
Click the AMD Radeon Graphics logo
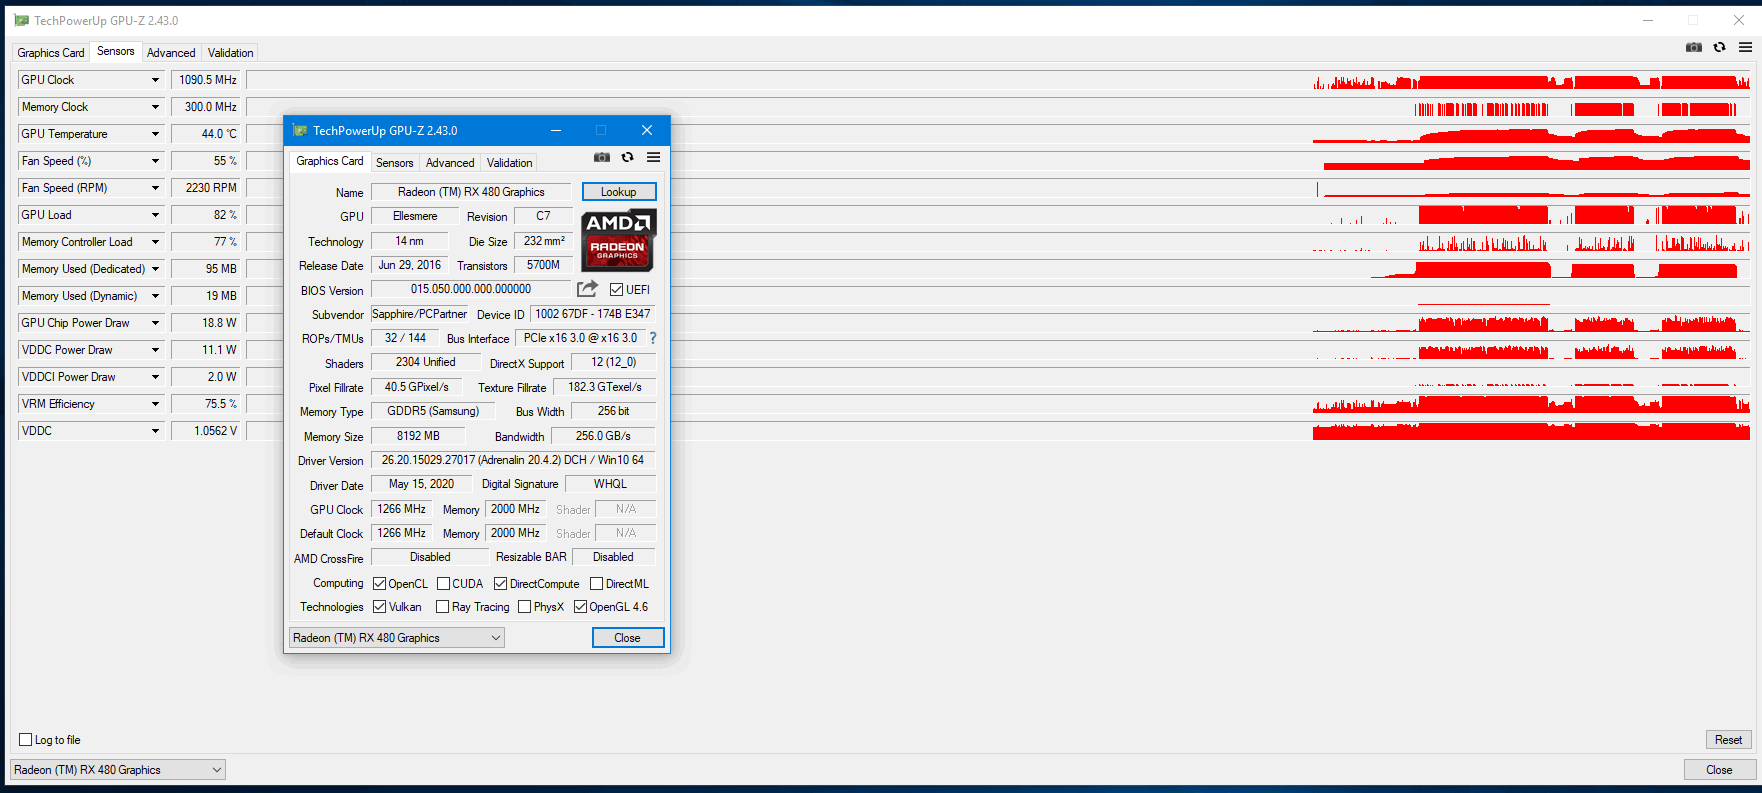coord(618,240)
